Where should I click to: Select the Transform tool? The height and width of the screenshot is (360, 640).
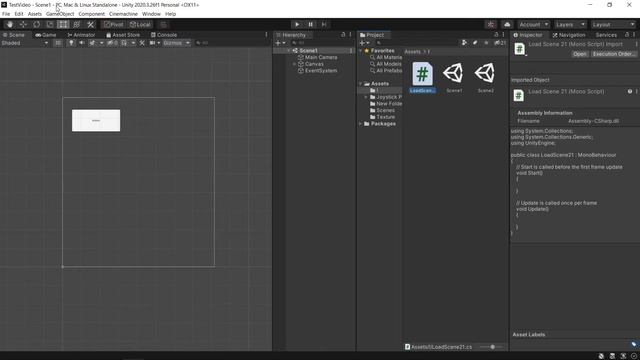(77, 24)
